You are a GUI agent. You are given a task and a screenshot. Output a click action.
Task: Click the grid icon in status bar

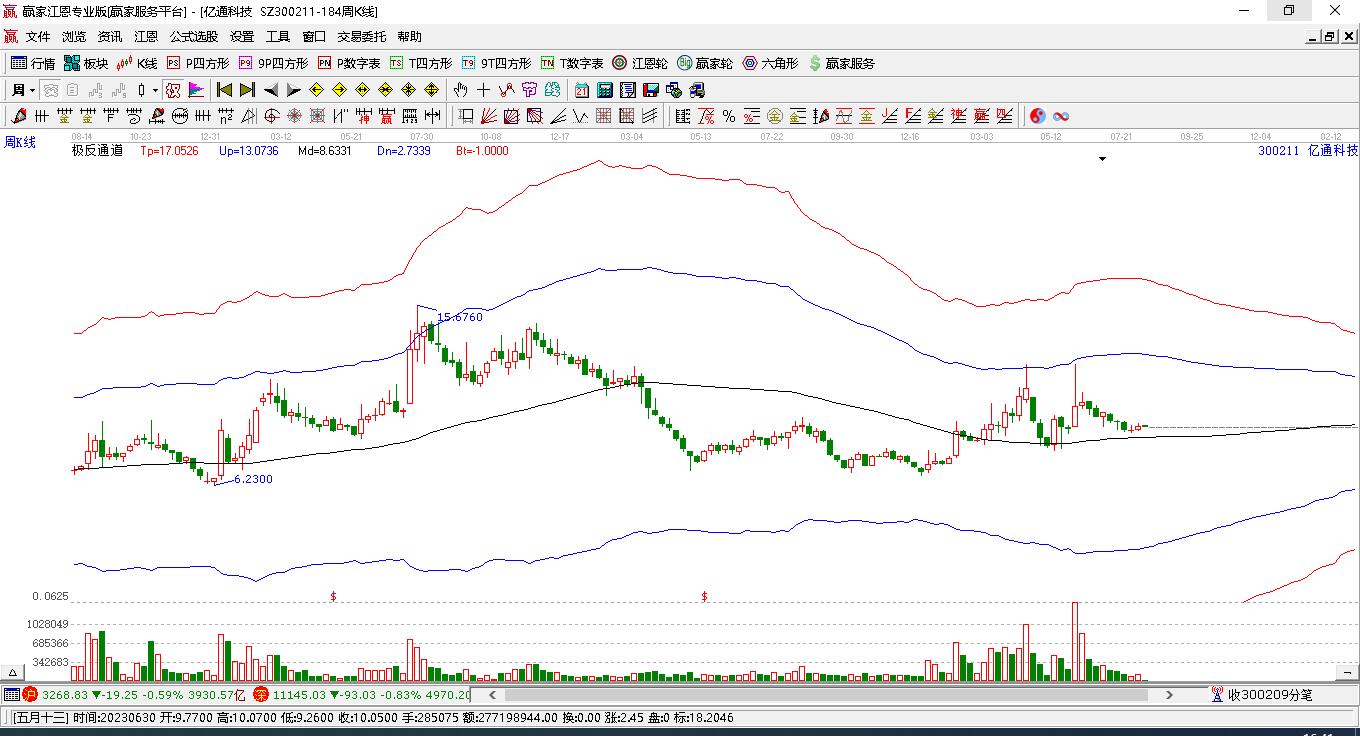pyautogui.click(x=11, y=695)
